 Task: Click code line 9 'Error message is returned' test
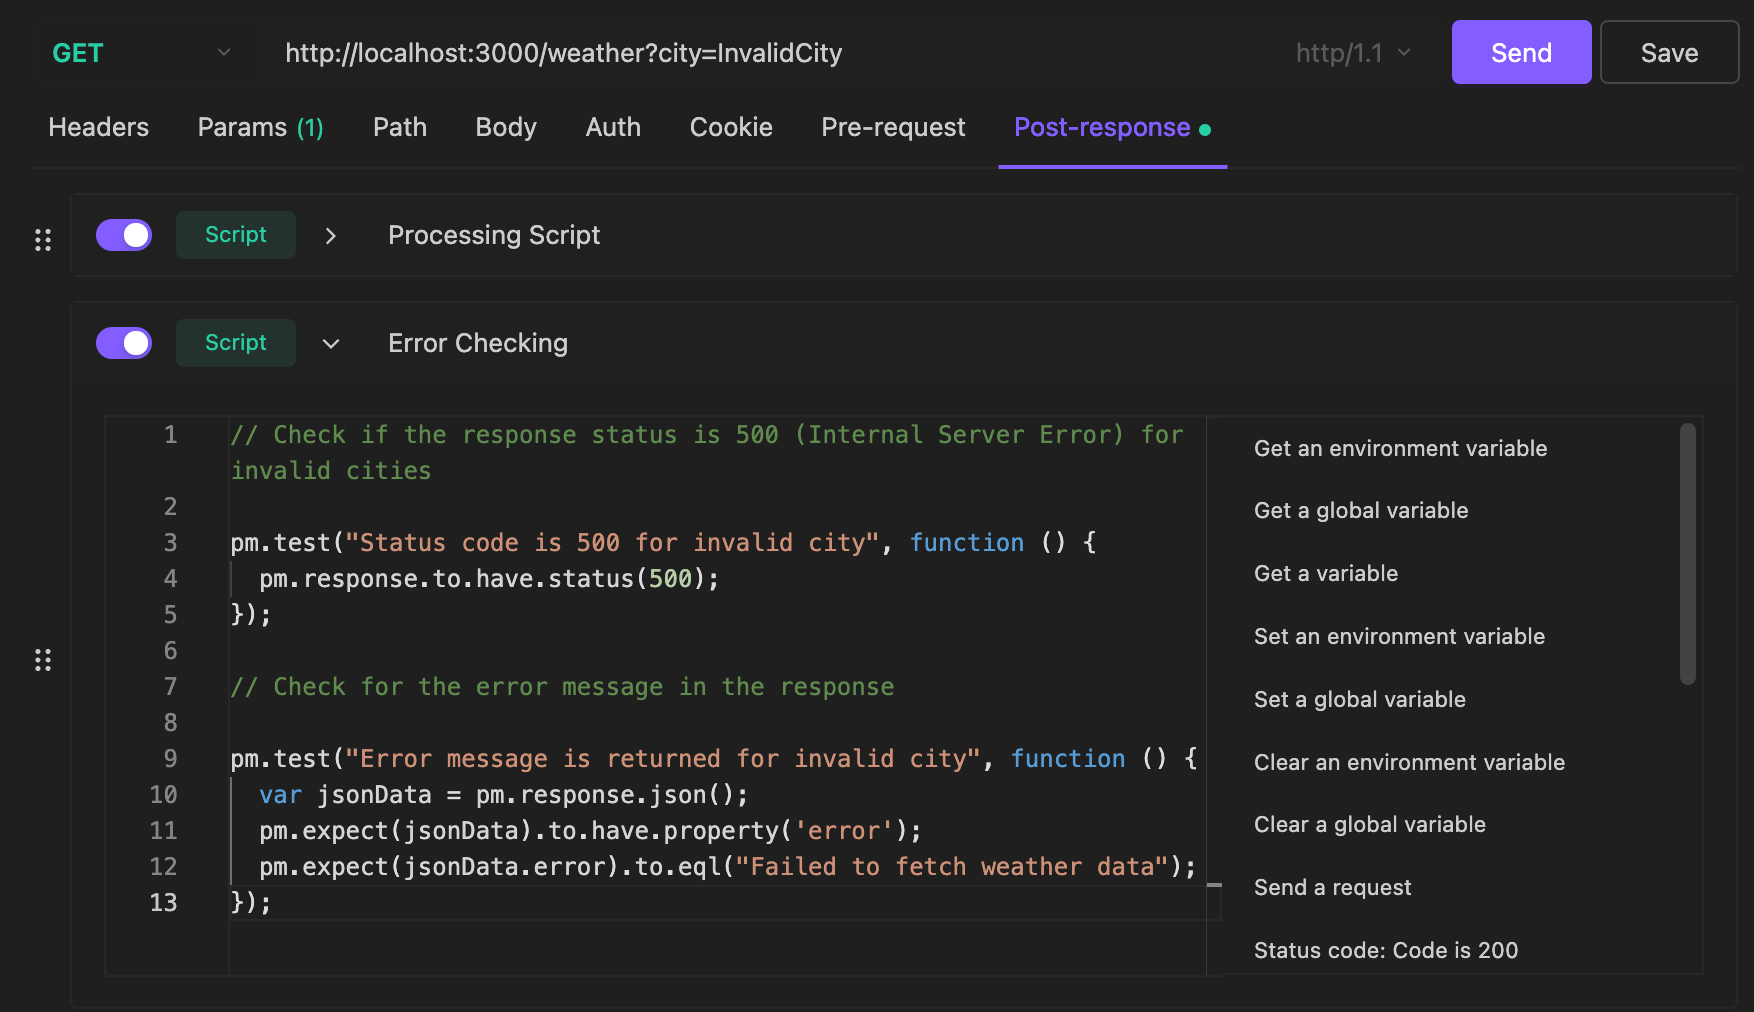(714, 758)
